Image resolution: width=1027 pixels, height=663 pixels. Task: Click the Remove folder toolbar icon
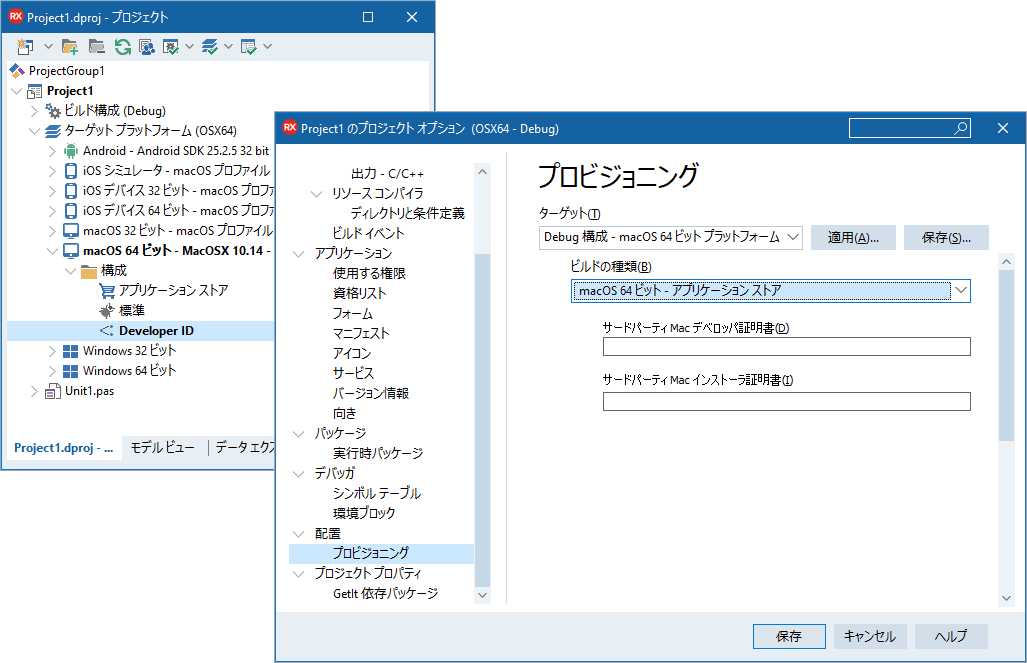(x=97, y=47)
